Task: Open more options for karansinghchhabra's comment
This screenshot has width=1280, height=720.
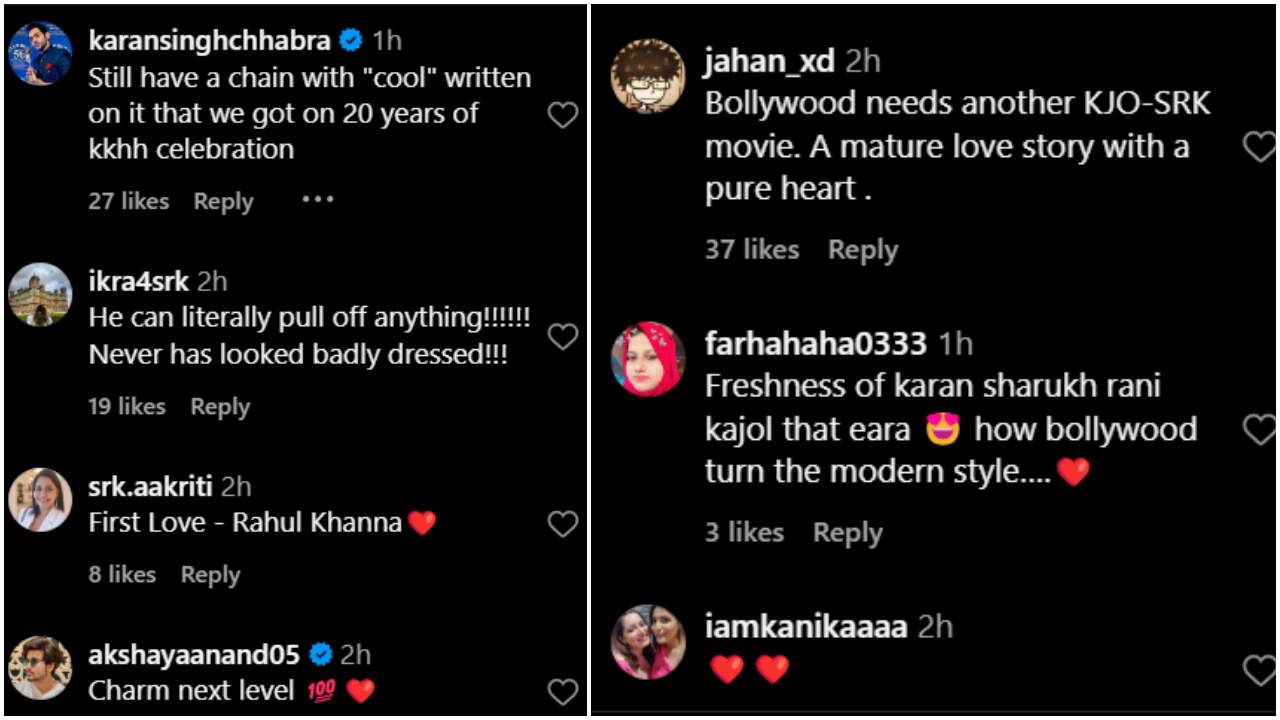Action: click(317, 199)
